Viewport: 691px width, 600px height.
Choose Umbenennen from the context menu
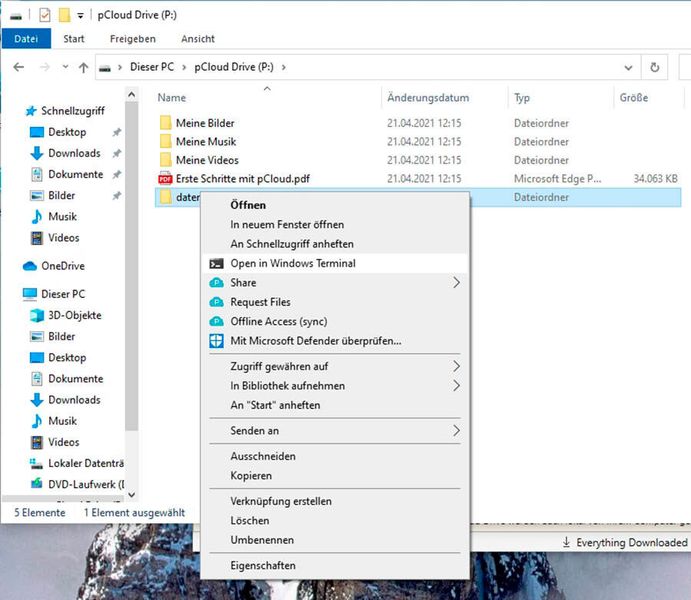(335, 540)
